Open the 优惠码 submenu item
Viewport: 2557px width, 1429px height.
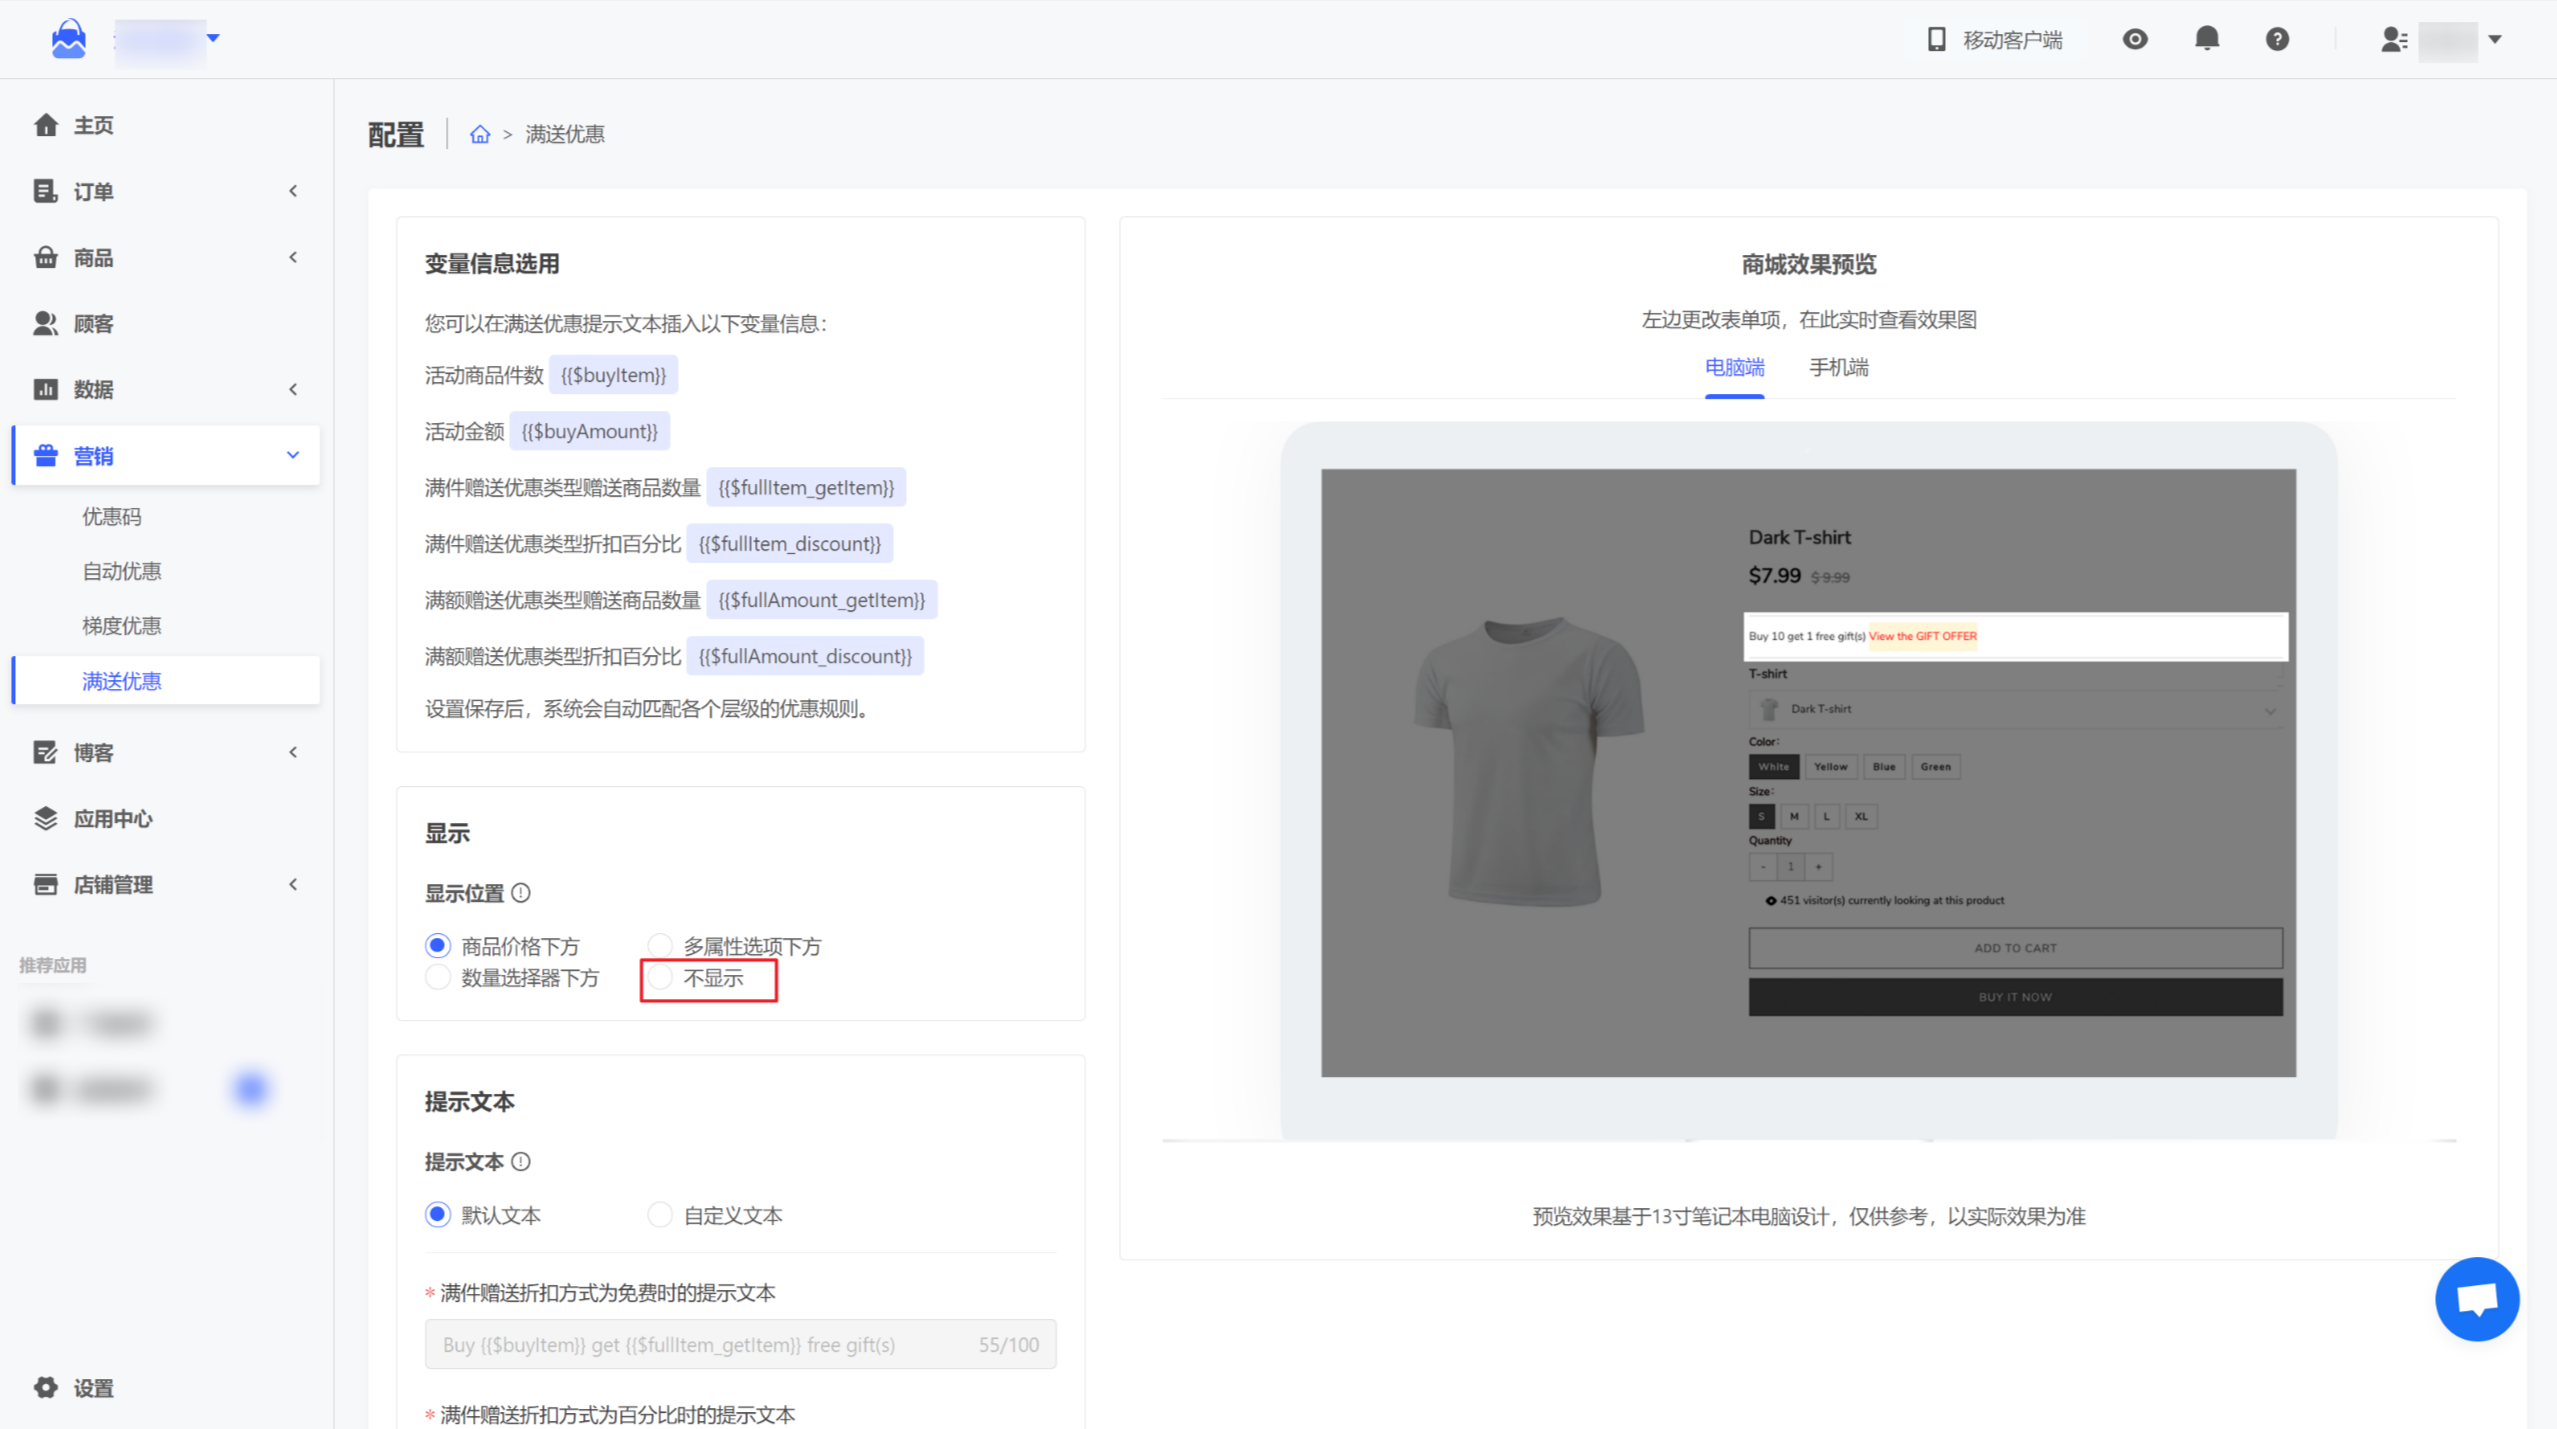click(111, 516)
